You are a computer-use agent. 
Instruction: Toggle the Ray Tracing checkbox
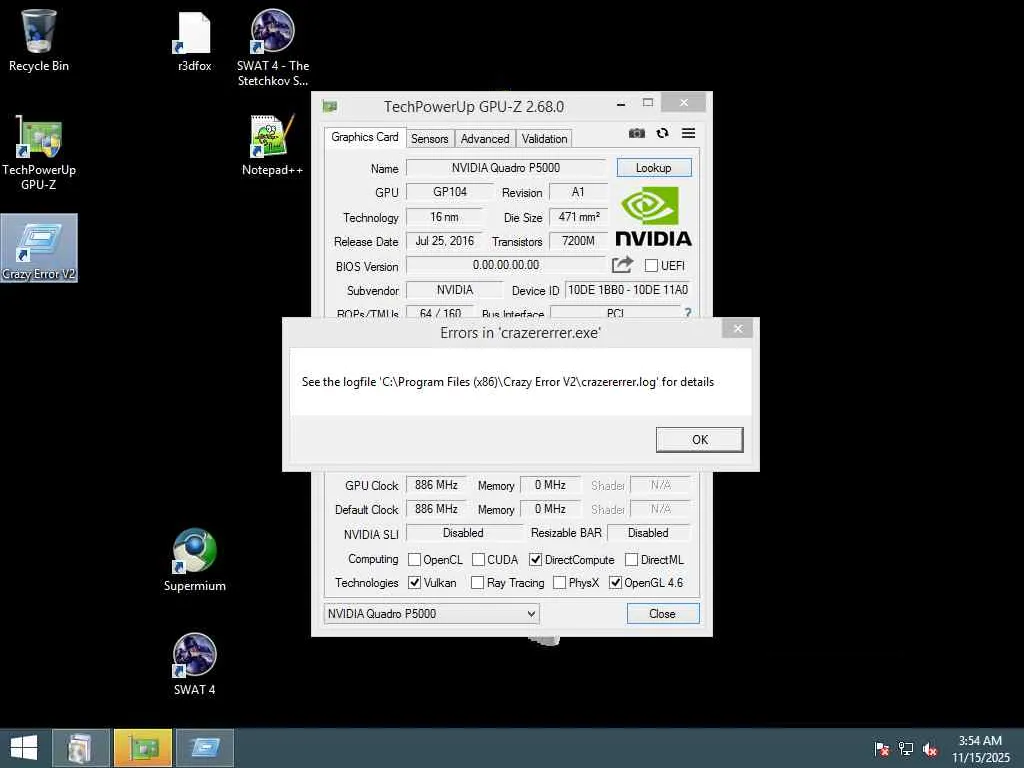pos(477,583)
